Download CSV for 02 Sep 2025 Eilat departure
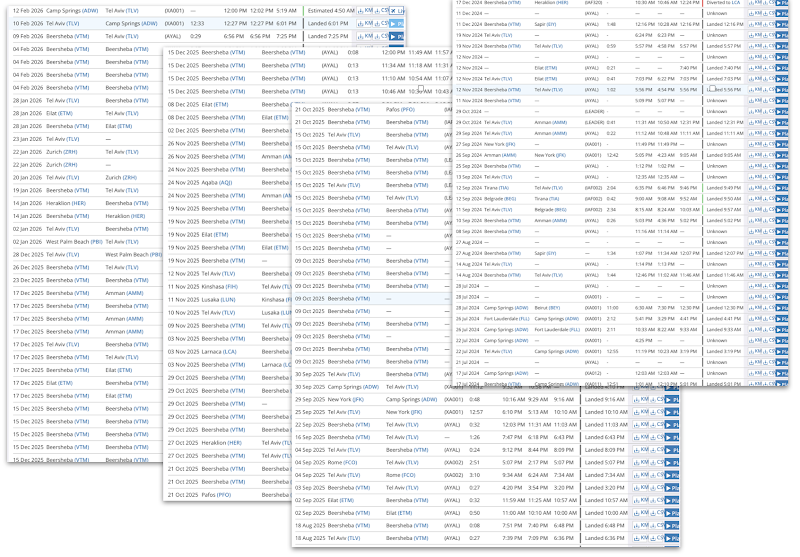This screenshot has height=557, width=800. [658, 499]
